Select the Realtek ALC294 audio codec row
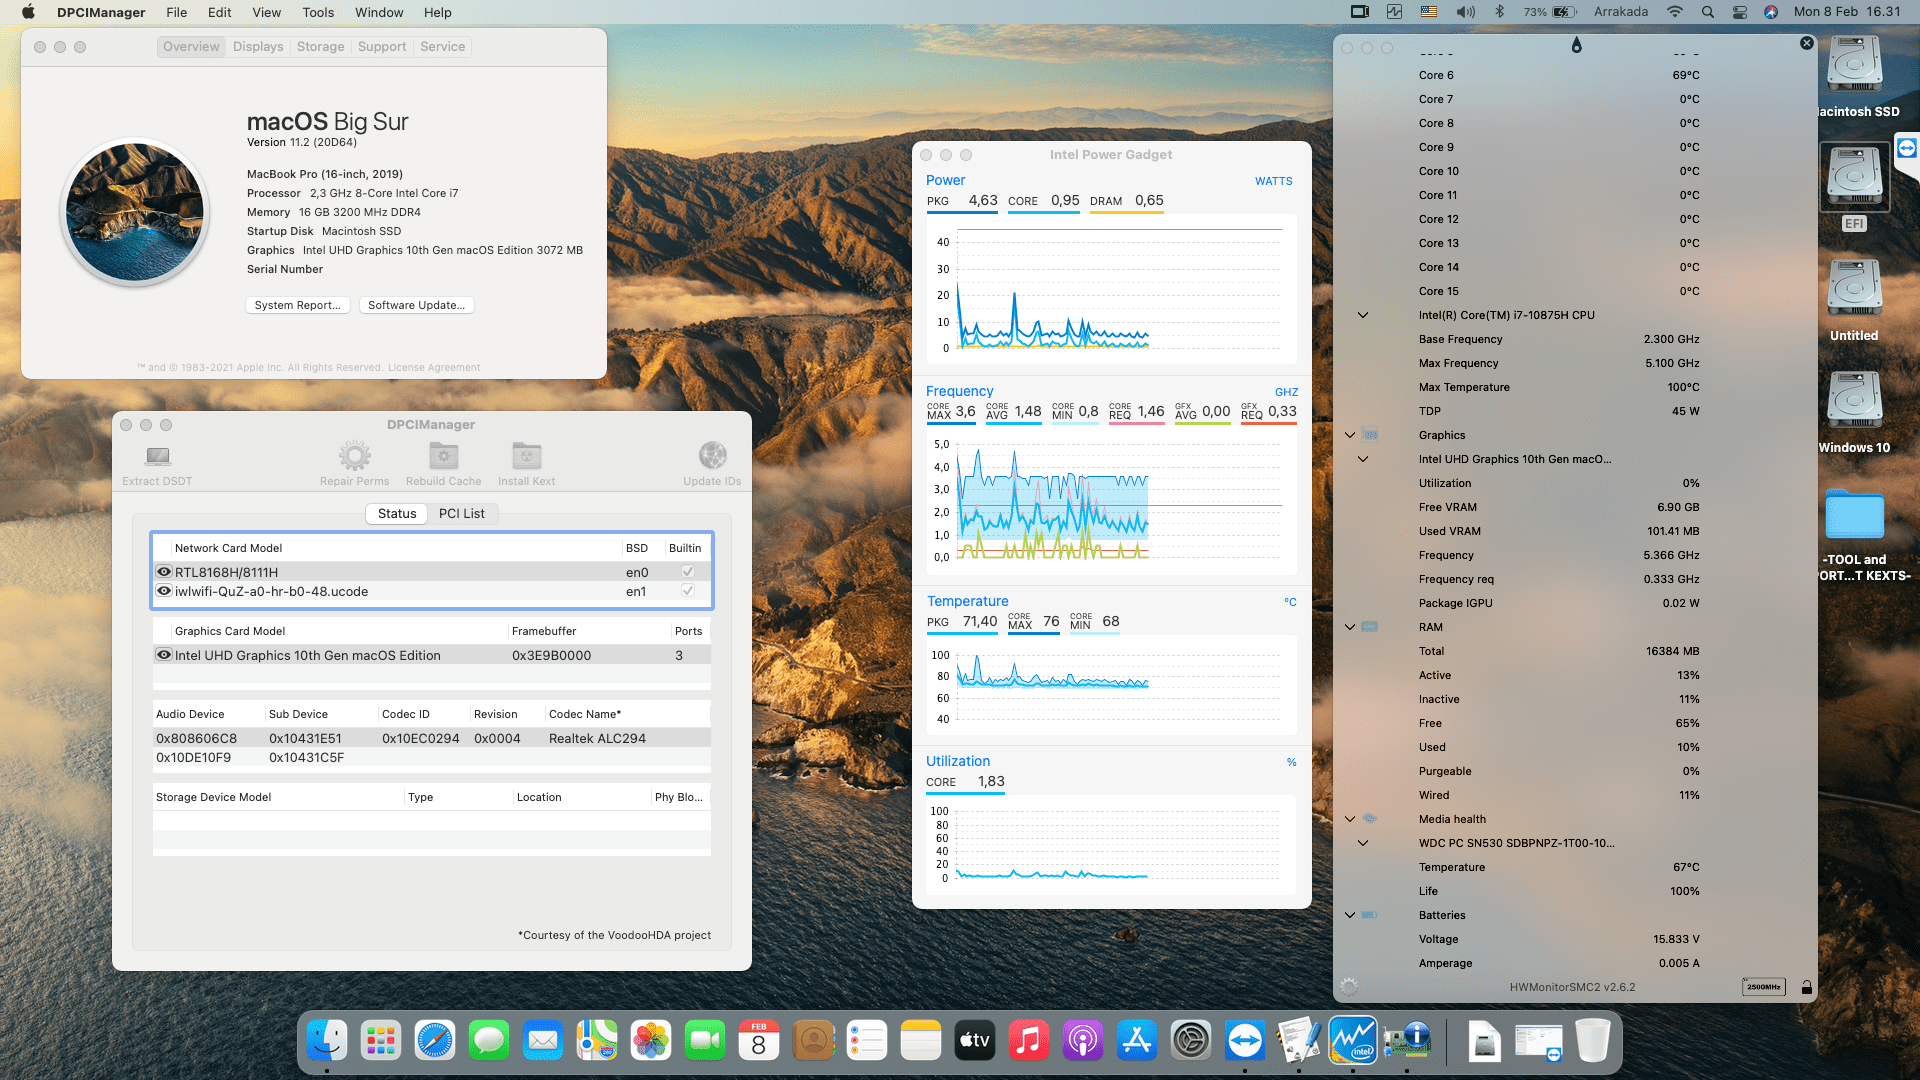The width and height of the screenshot is (1920, 1080). (x=432, y=738)
